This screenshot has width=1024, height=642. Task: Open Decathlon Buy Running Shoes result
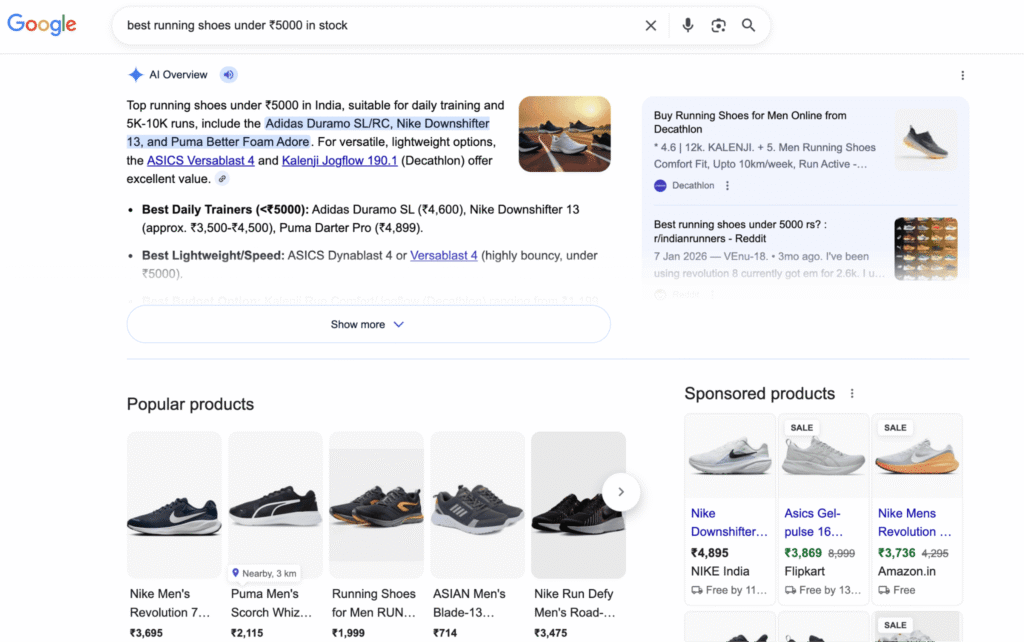click(750, 122)
